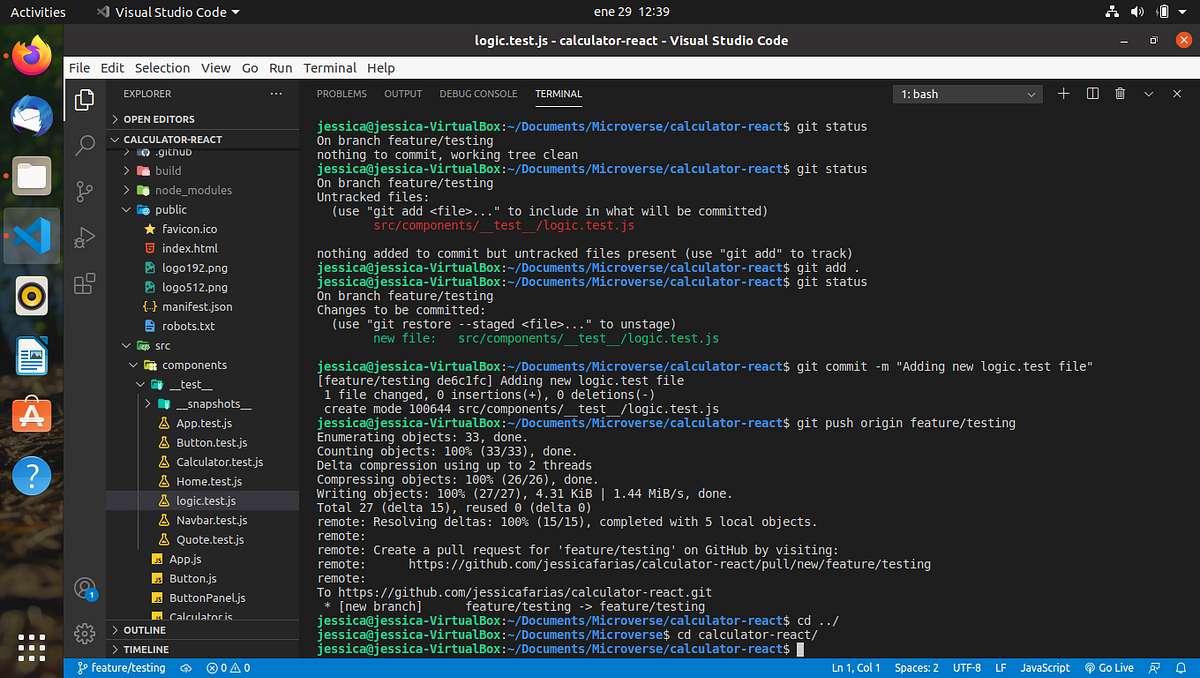Start a Live Share session
This screenshot has width=1200, height=678.
coord(1153,667)
